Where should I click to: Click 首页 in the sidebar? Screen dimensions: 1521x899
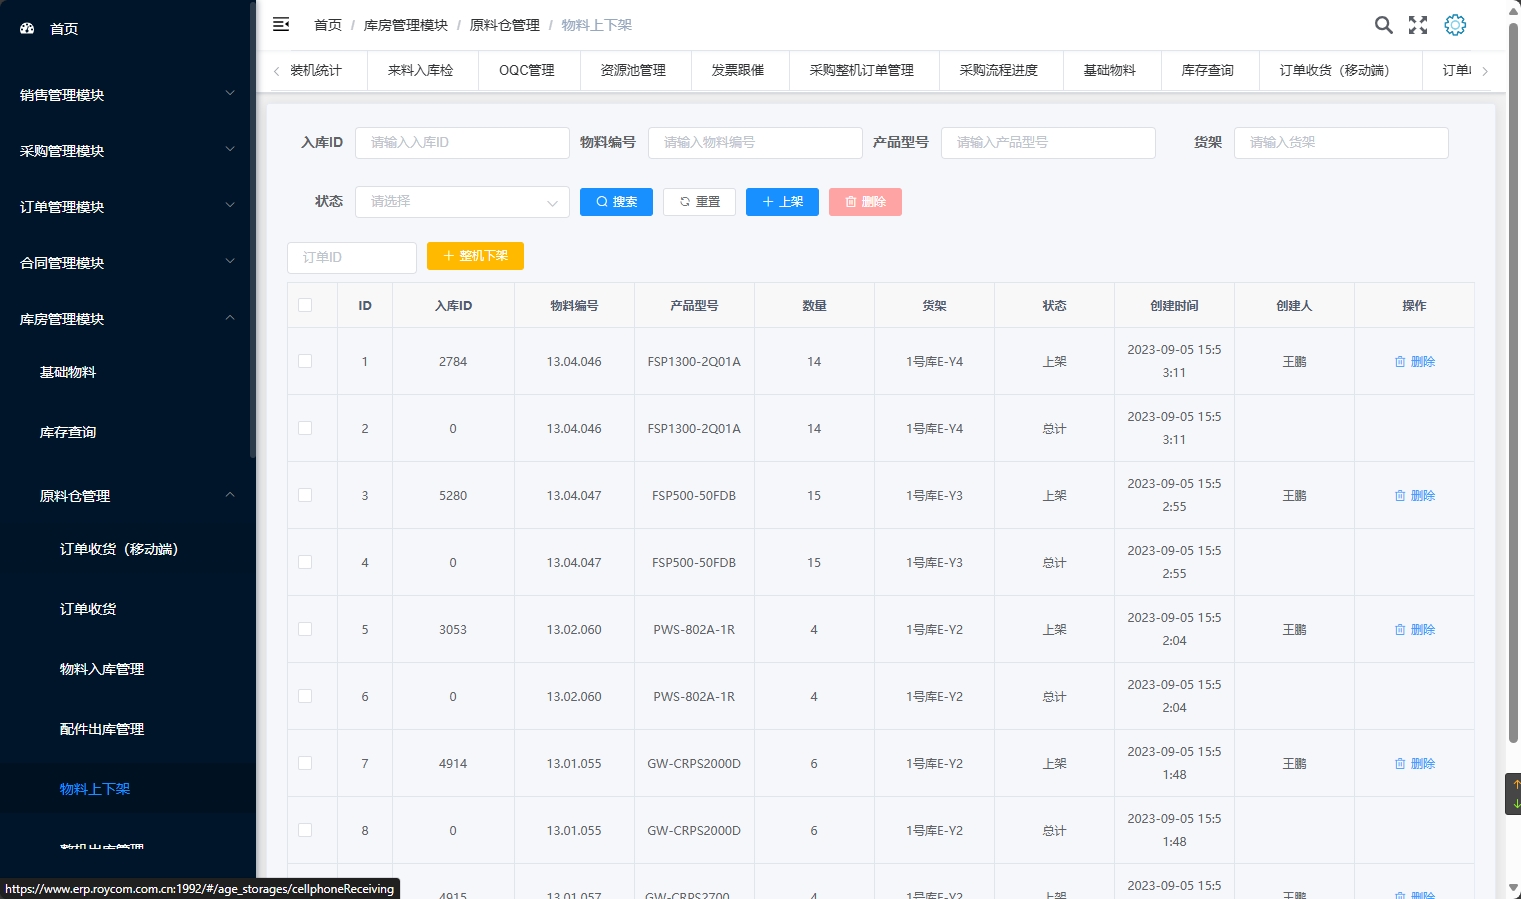[64, 29]
